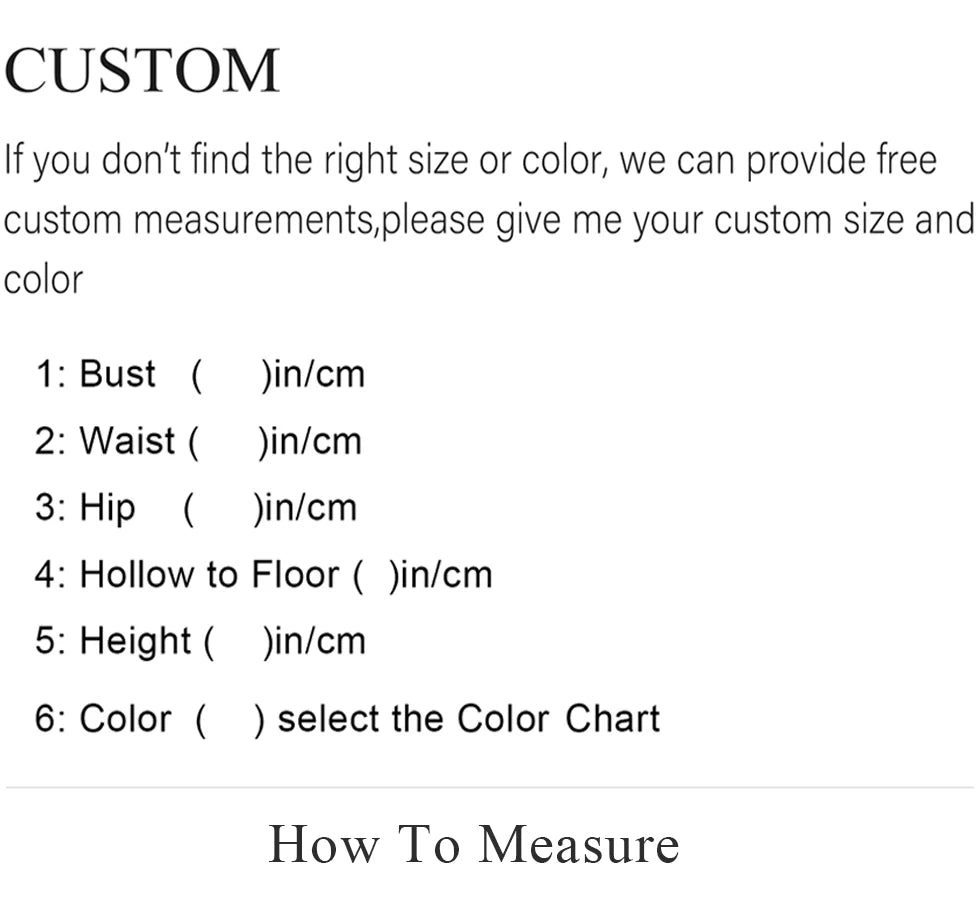Click the blank after Color label
This screenshot has height=900, width=980.
tap(231, 719)
